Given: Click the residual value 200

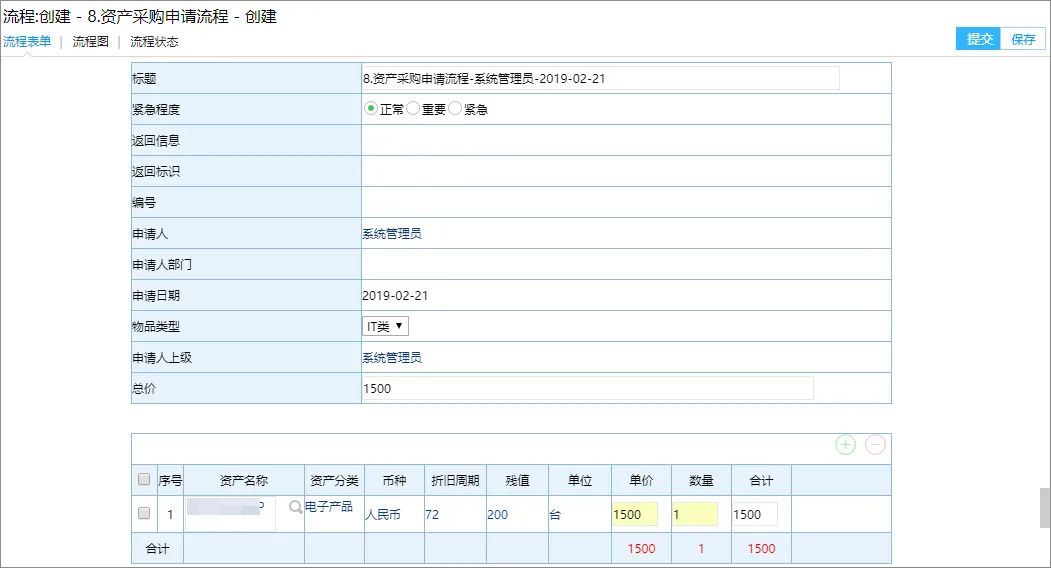Looking at the screenshot, I should 497,514.
